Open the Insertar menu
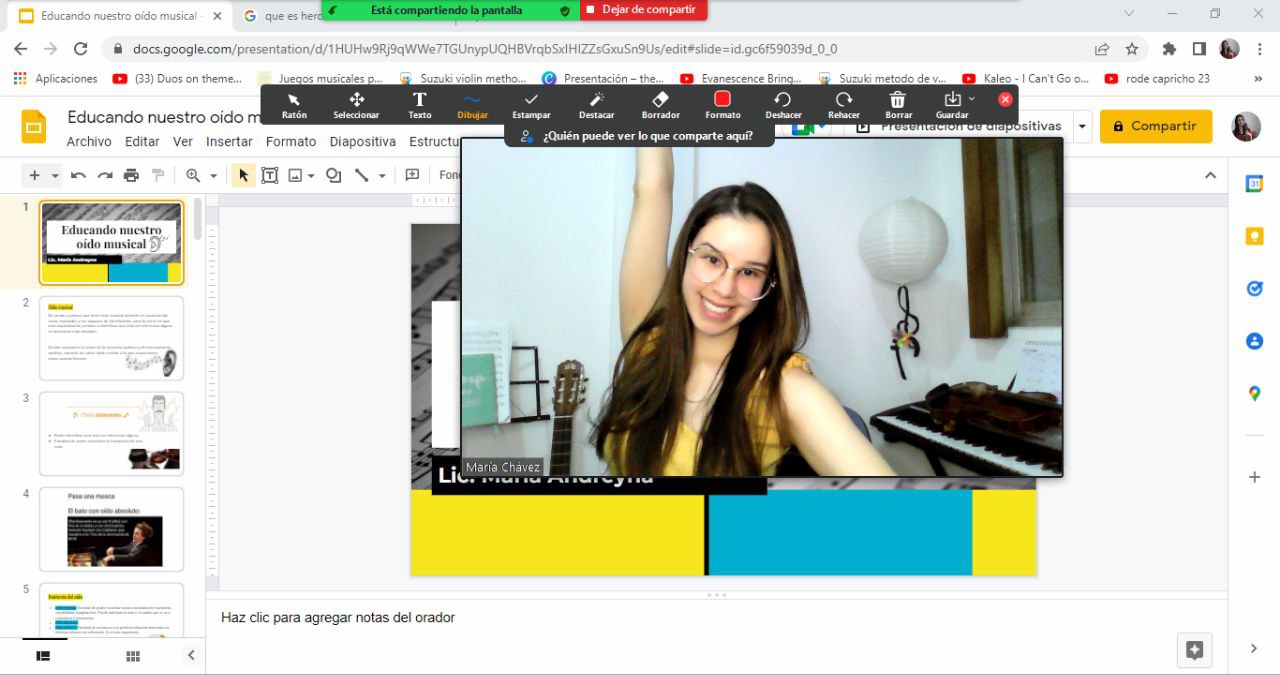Image resolution: width=1280 pixels, height=675 pixels. (229, 142)
